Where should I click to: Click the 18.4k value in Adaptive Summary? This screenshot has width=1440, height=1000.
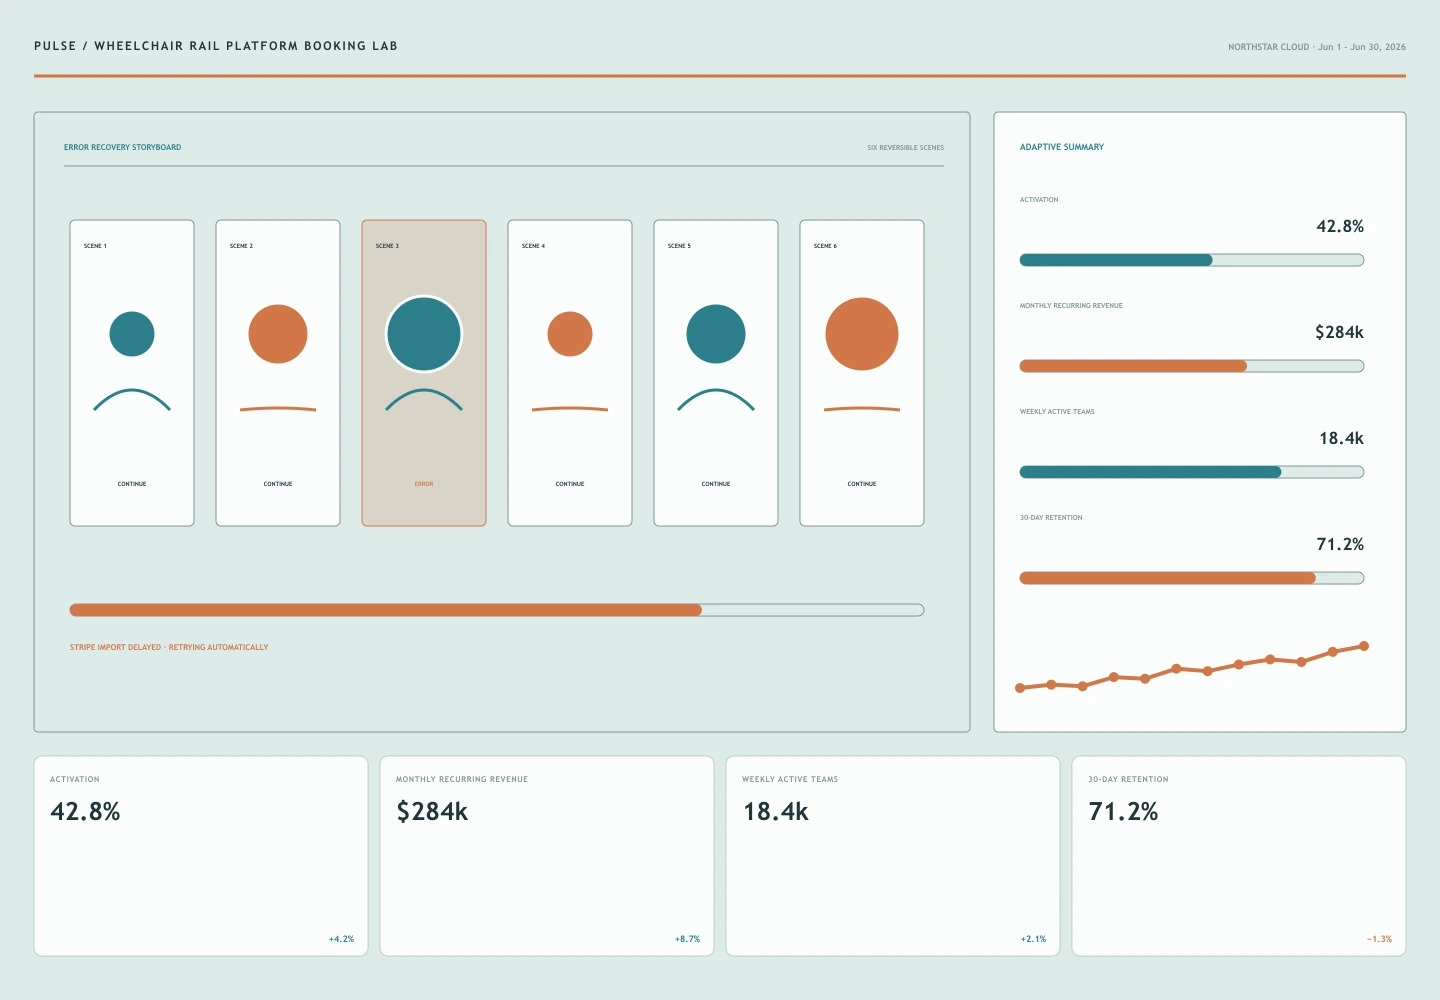click(1341, 438)
